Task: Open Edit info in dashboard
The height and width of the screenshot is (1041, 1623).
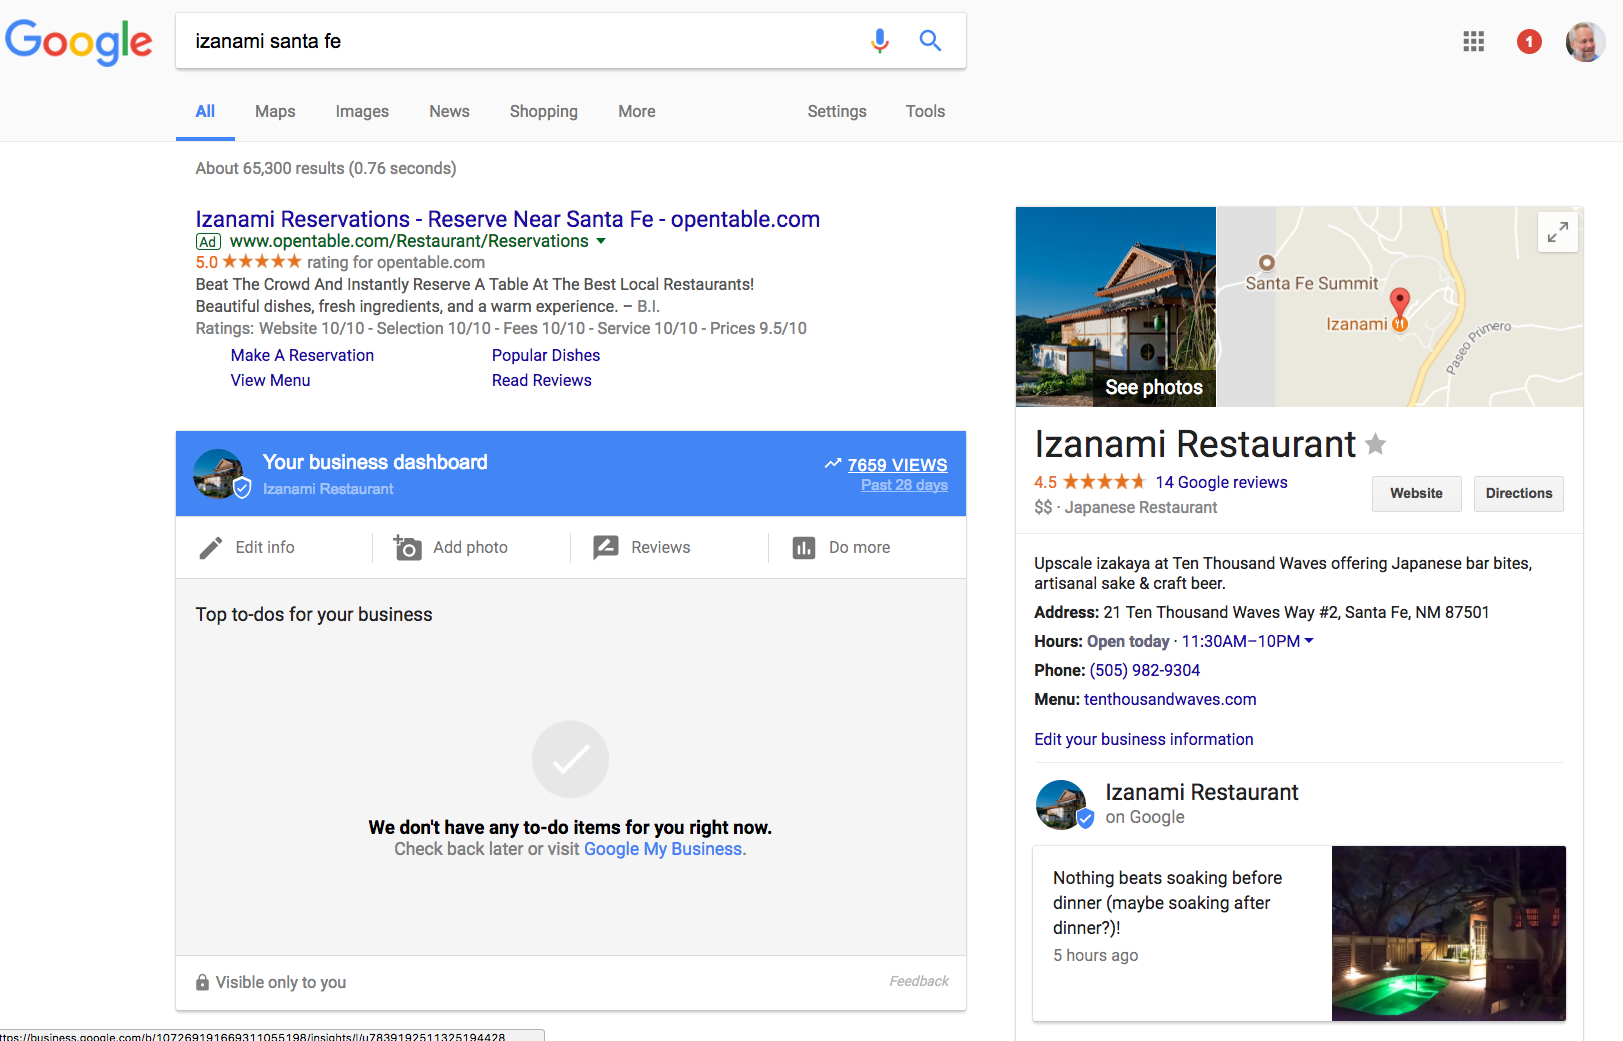Action: click(x=265, y=548)
